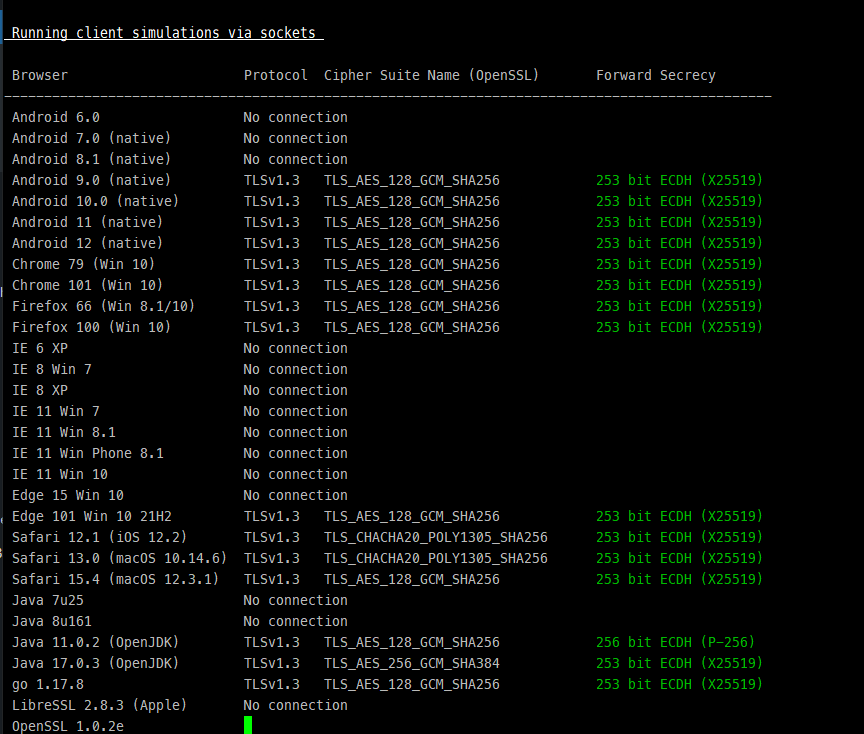The image size is (864, 734).
Task: Click TLS_AES_128_GCM_SHA256 cipher for Chrome 101
Action: click(412, 285)
